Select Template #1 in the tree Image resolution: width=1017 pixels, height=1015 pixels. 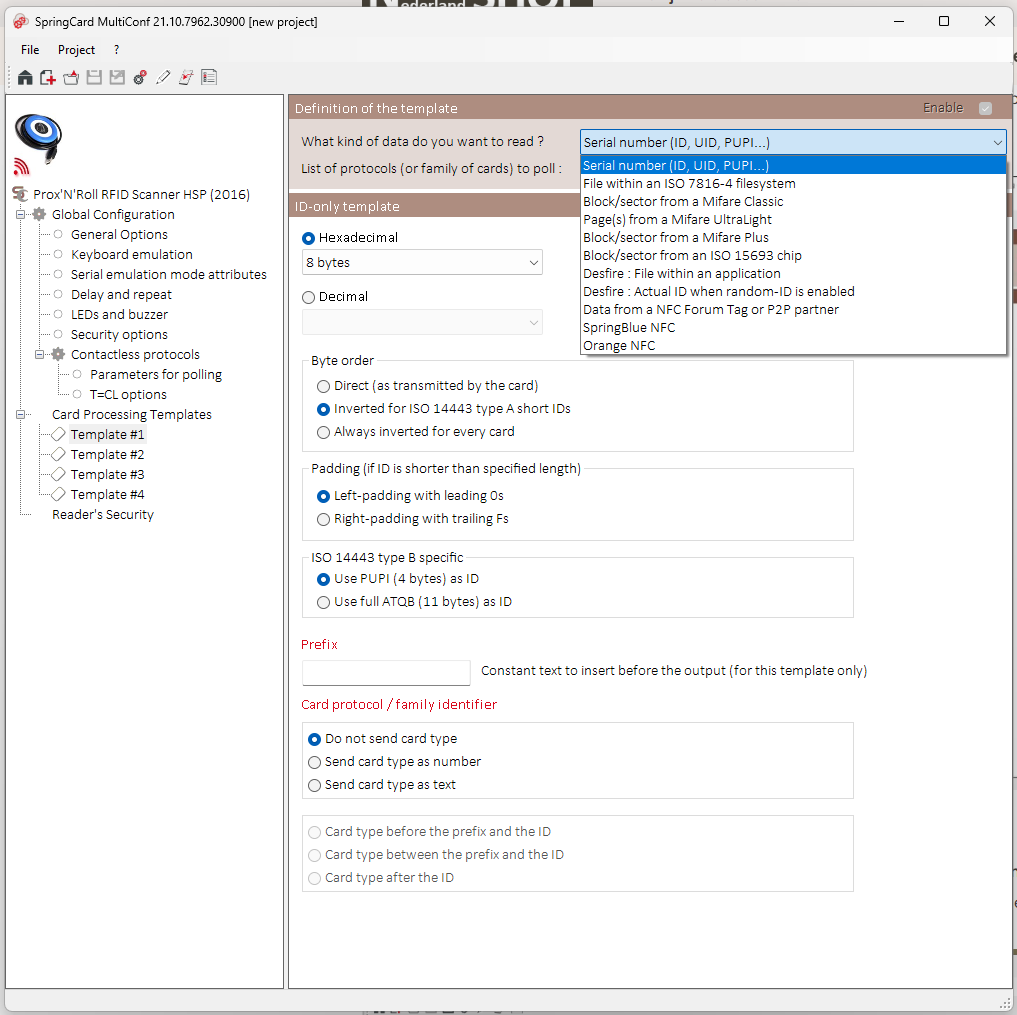(x=108, y=435)
